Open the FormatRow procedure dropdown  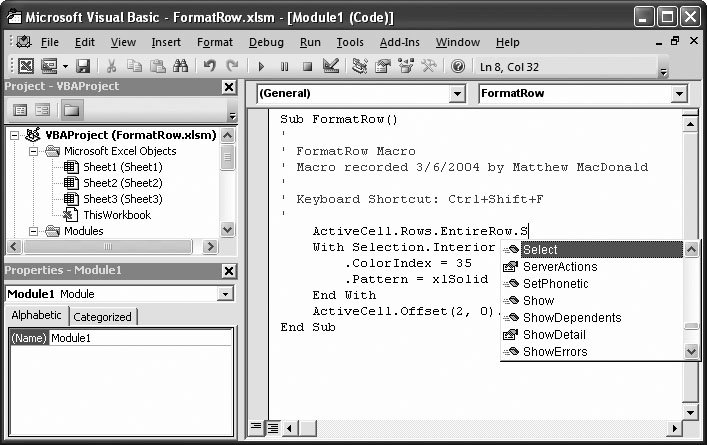679,93
